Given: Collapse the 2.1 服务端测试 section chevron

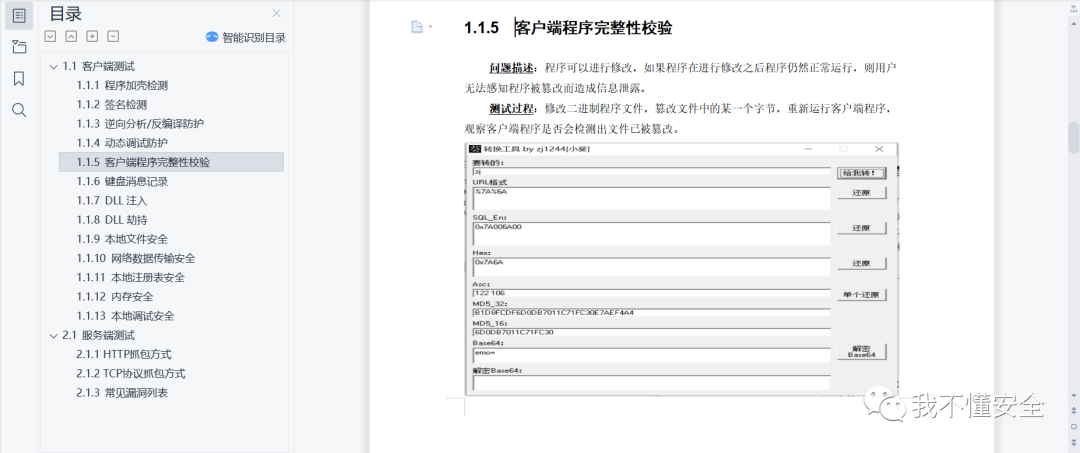Looking at the screenshot, I should click(x=54, y=336).
